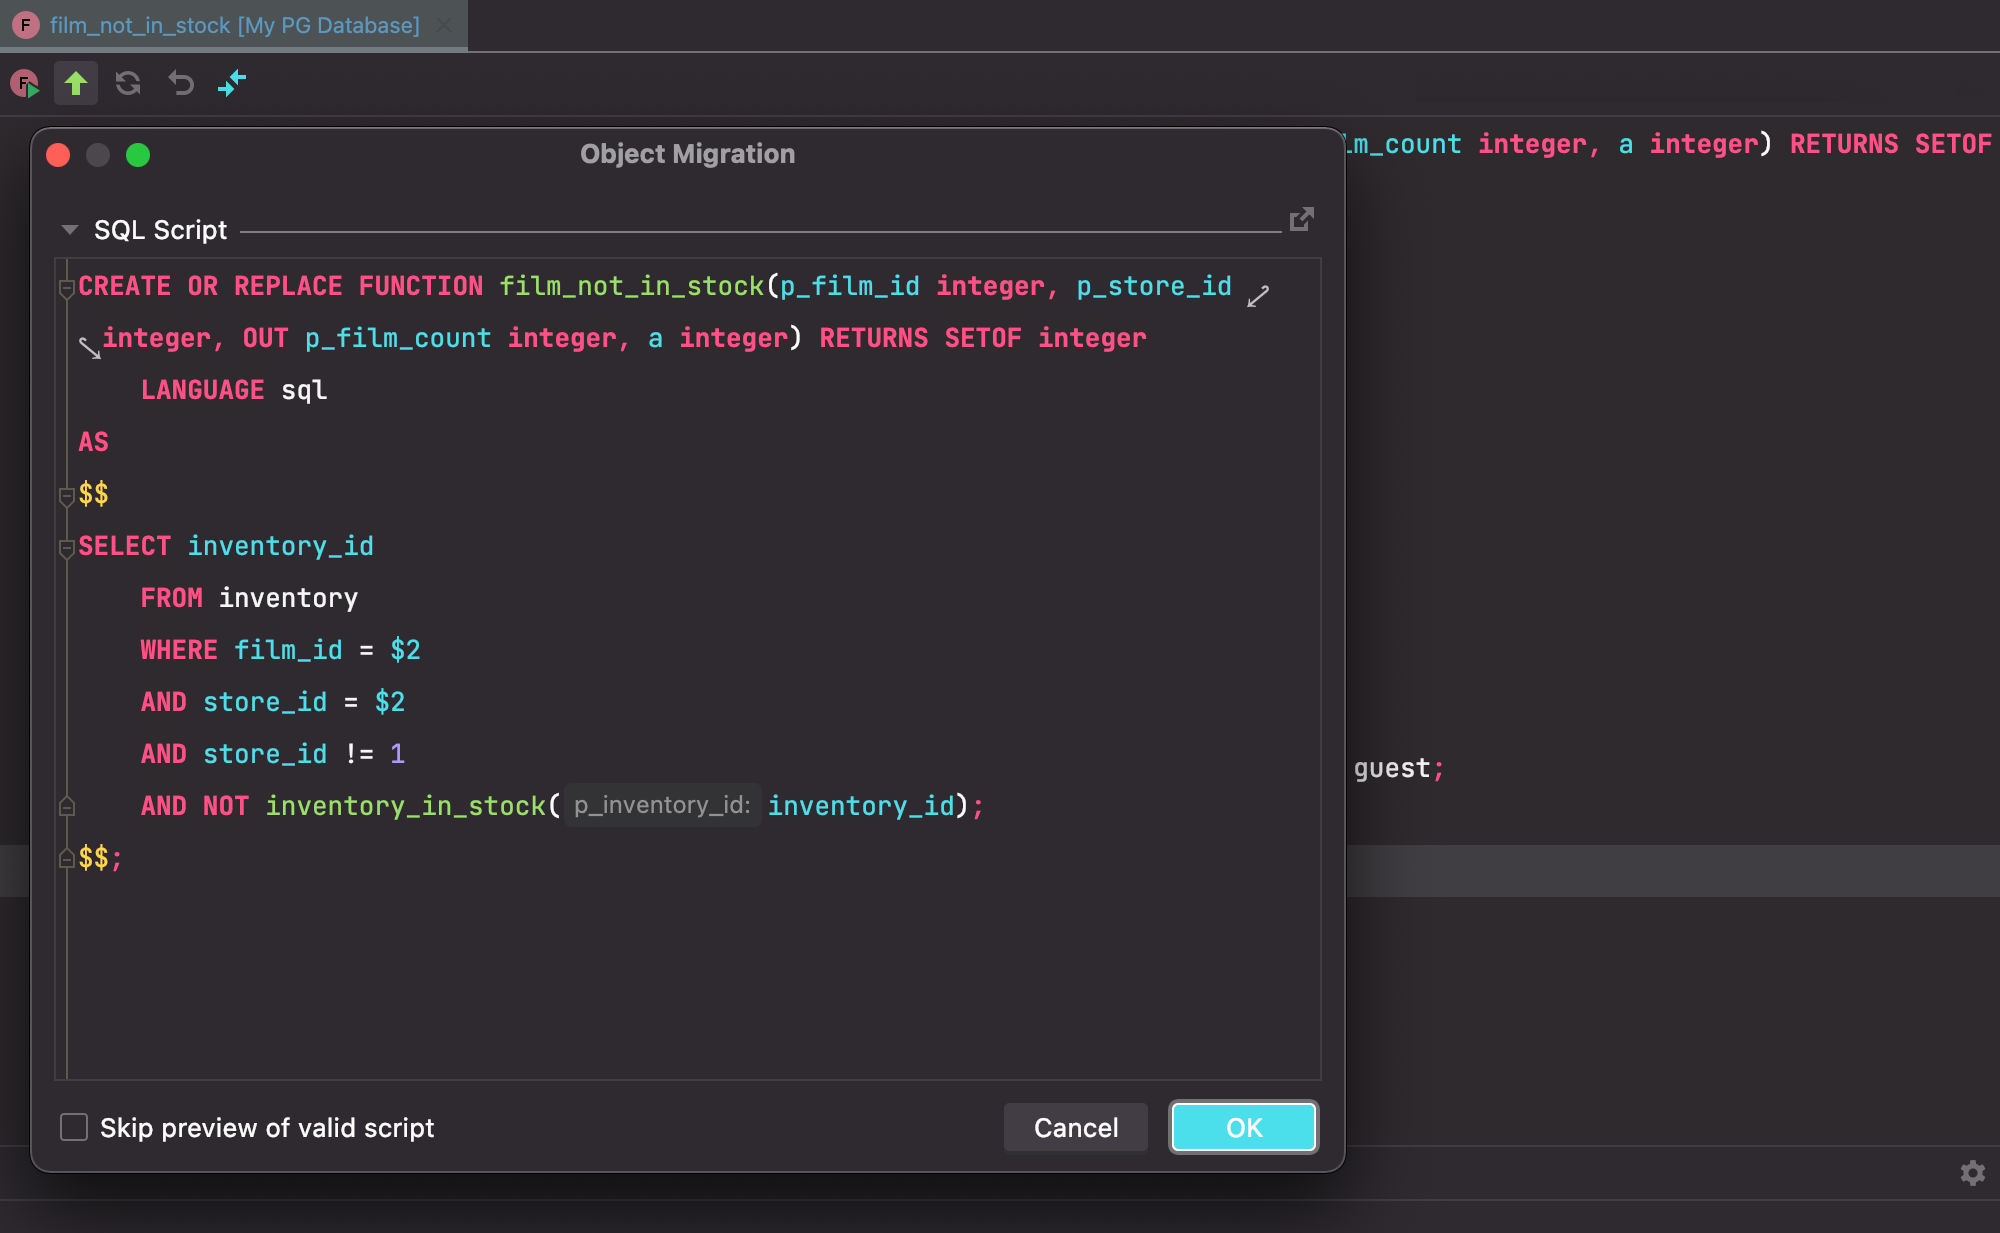Click the Execute routine run icon

25,83
